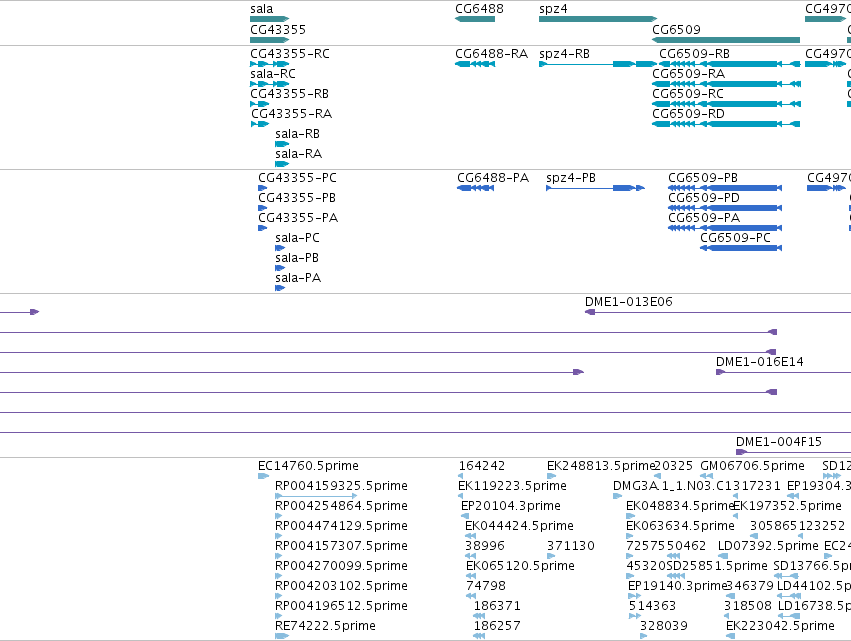
Task: Select transcript sala-RC
Action: pos(269,84)
